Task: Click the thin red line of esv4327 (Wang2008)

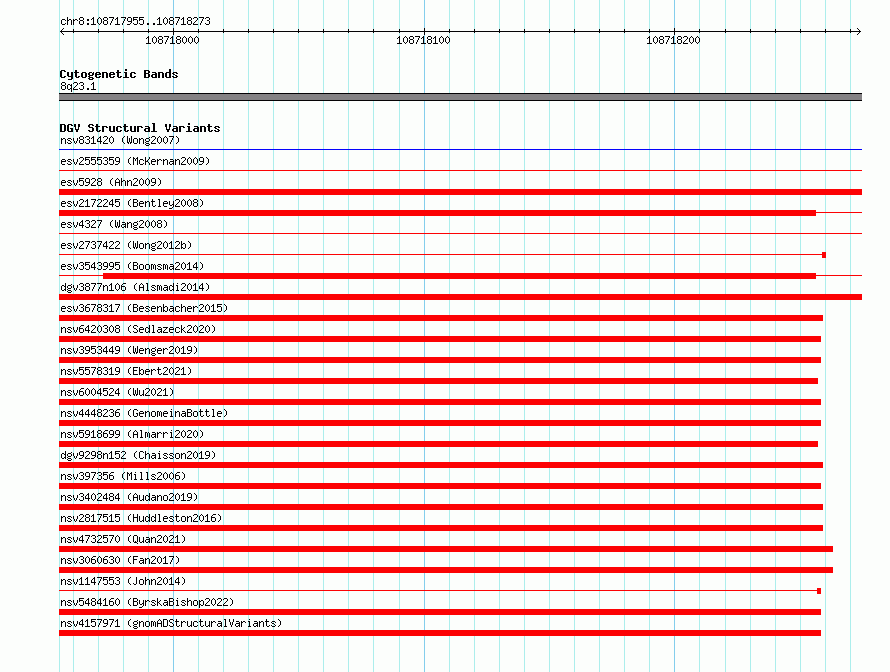Action: click(460, 233)
